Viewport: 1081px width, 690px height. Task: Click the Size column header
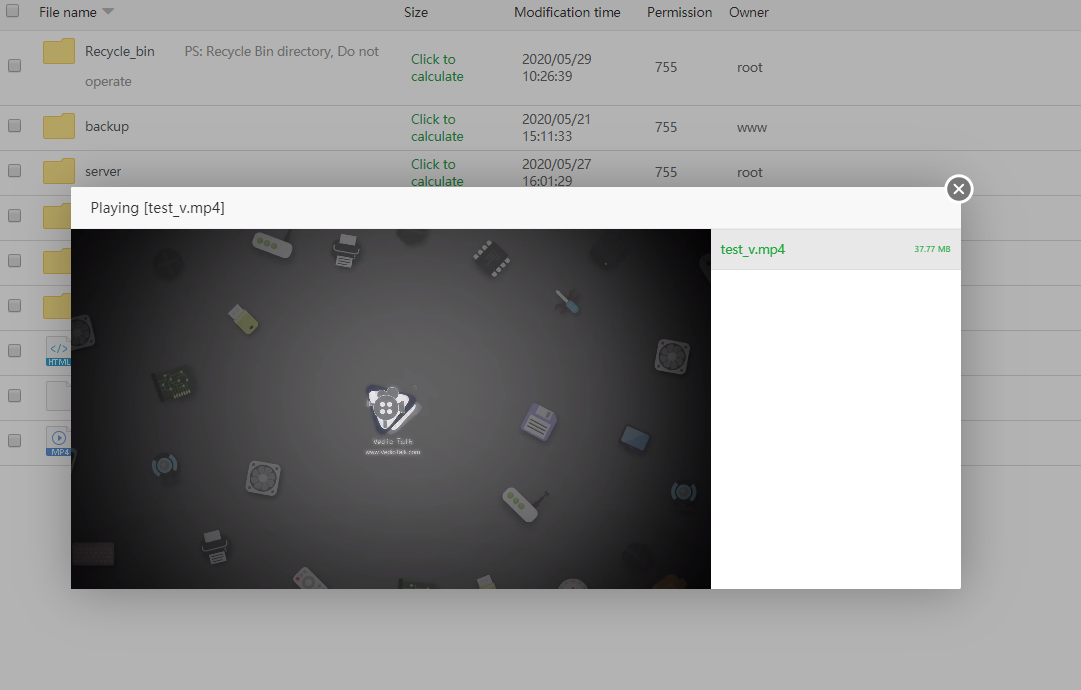point(416,12)
